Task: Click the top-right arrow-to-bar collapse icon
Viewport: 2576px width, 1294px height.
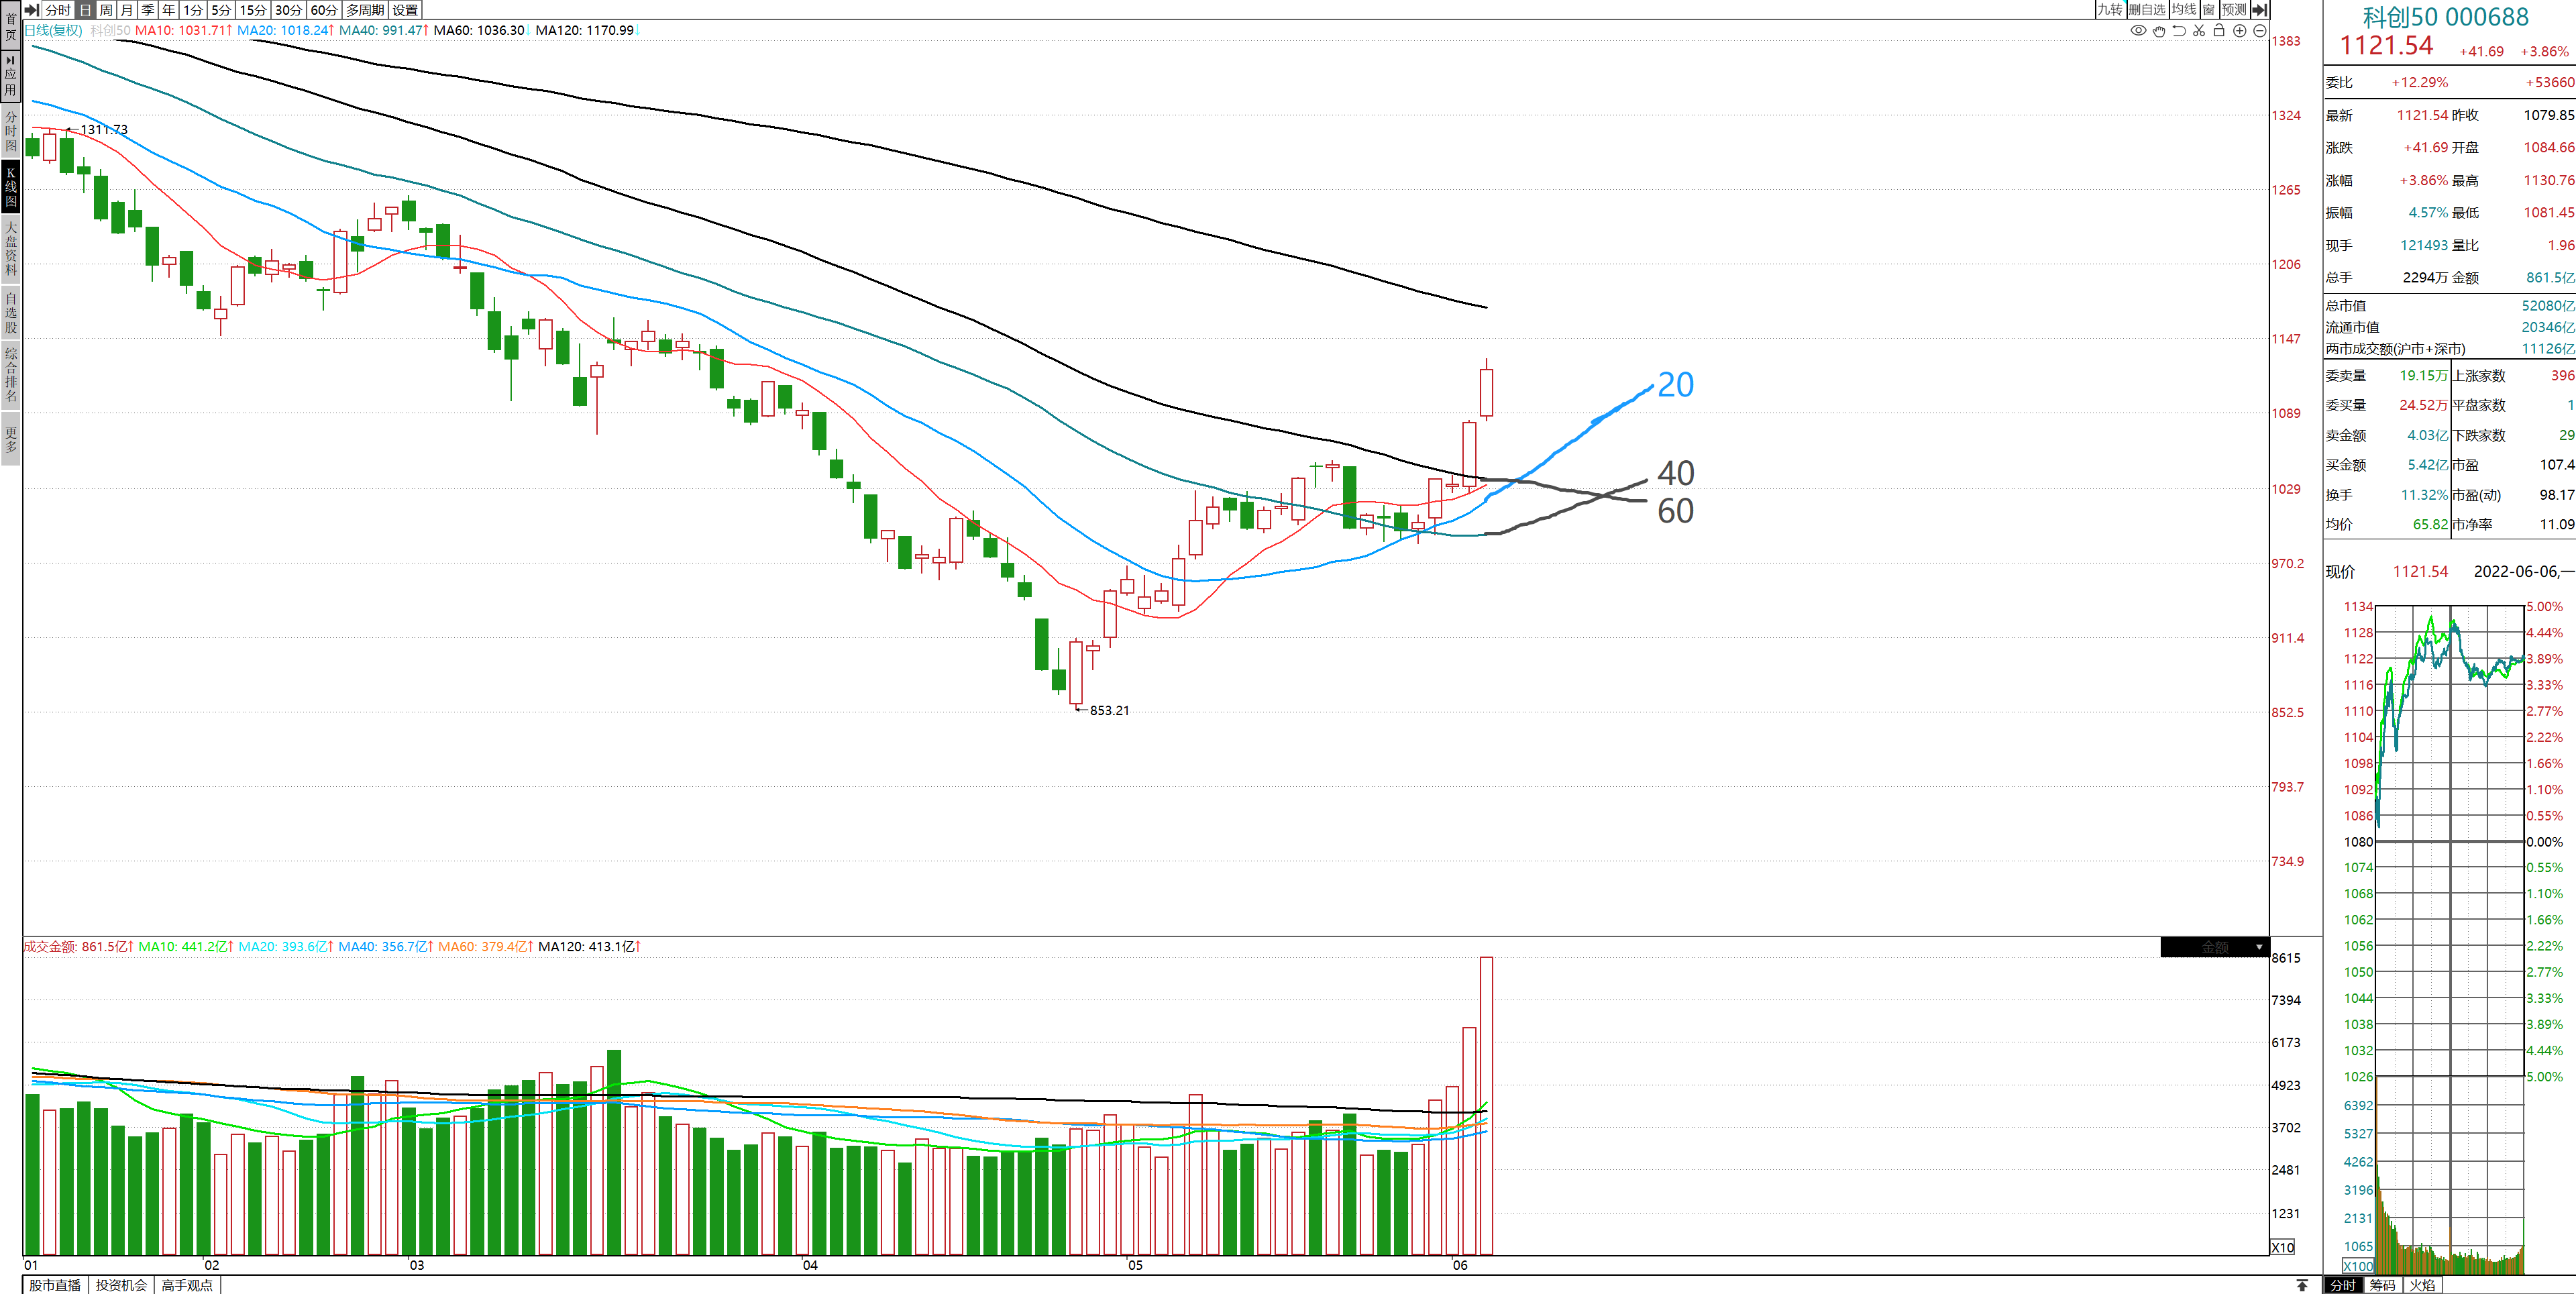Action: (2259, 9)
